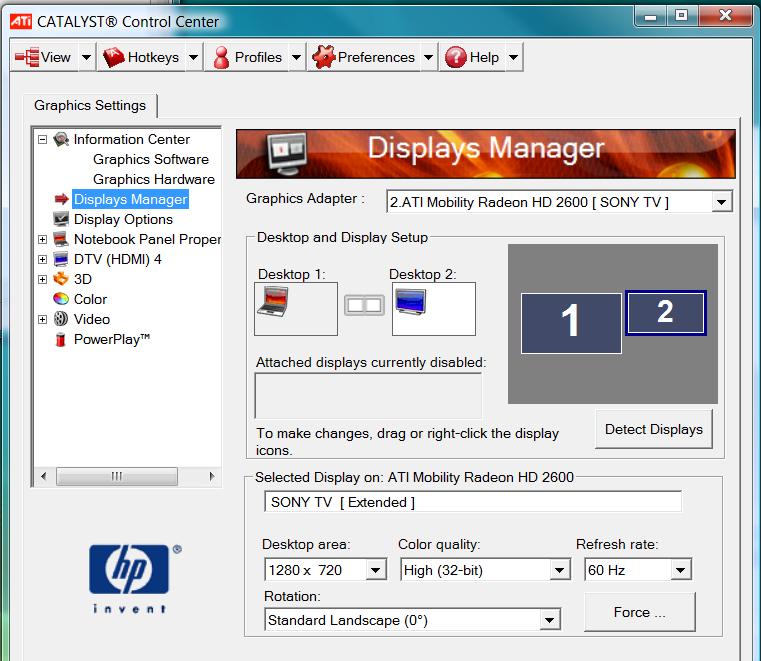The image size is (761, 661).
Task: Open the Color quality dropdown
Action: coord(559,570)
